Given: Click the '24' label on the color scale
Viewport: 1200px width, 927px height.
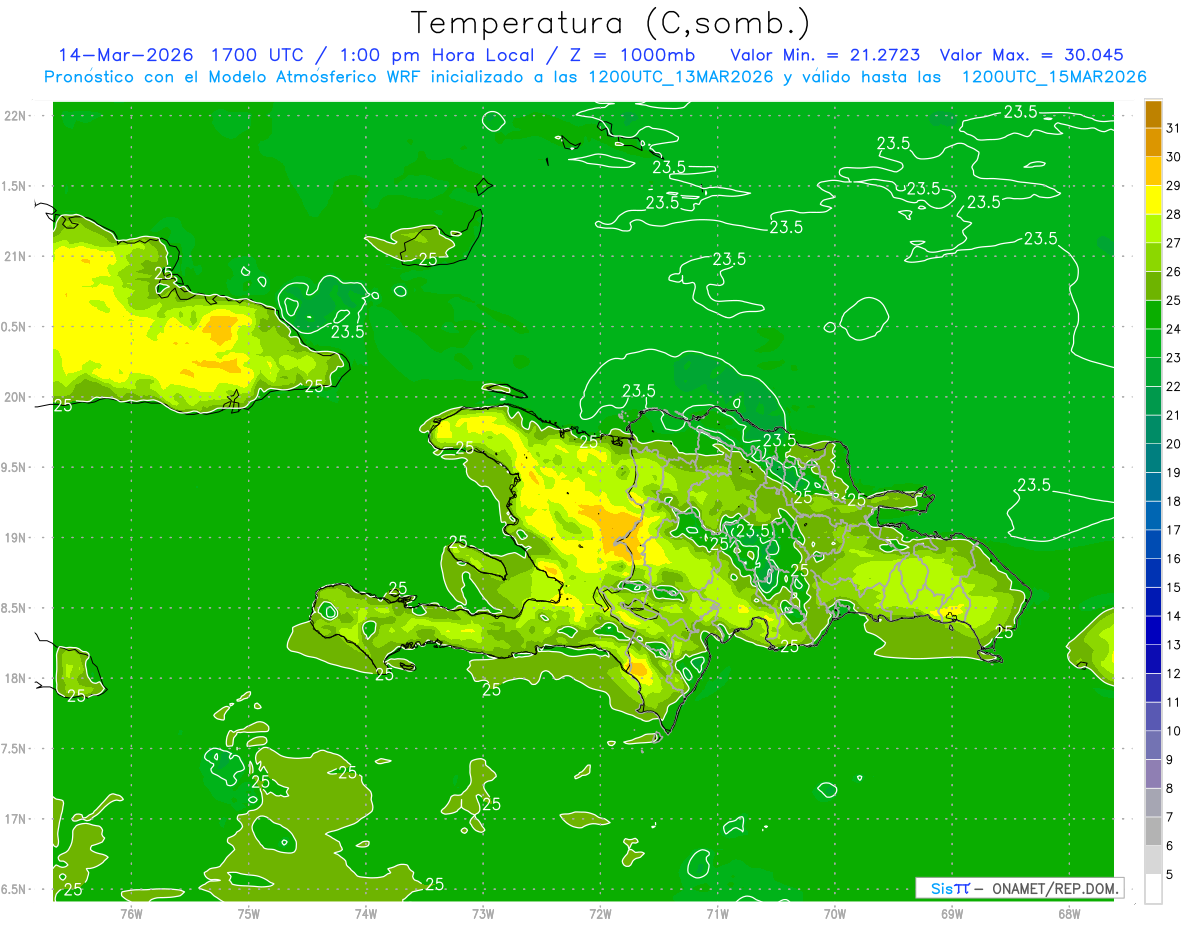Looking at the screenshot, I should 1173,329.
